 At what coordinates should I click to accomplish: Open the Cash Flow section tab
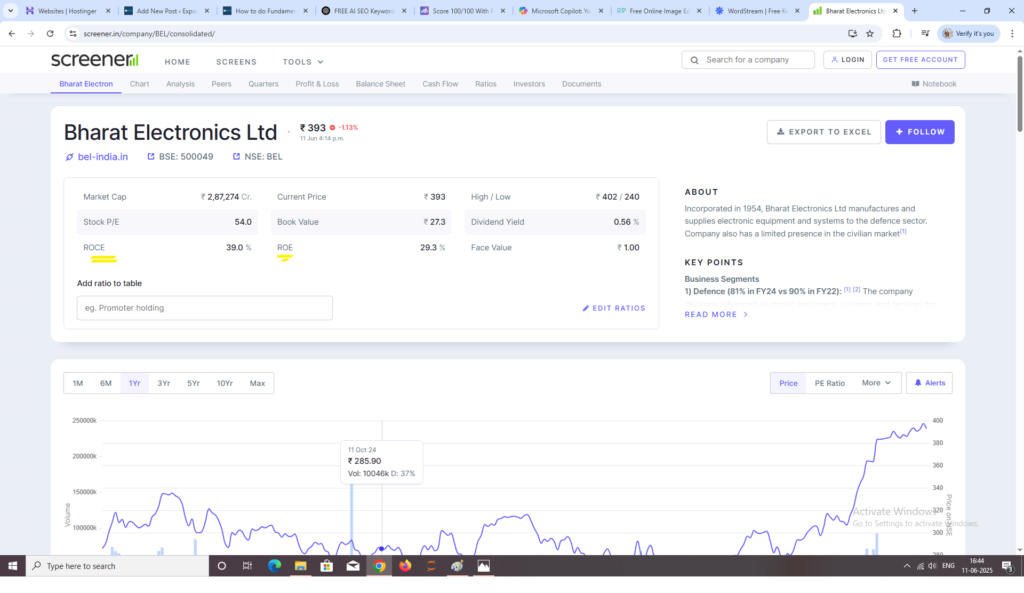pos(440,84)
